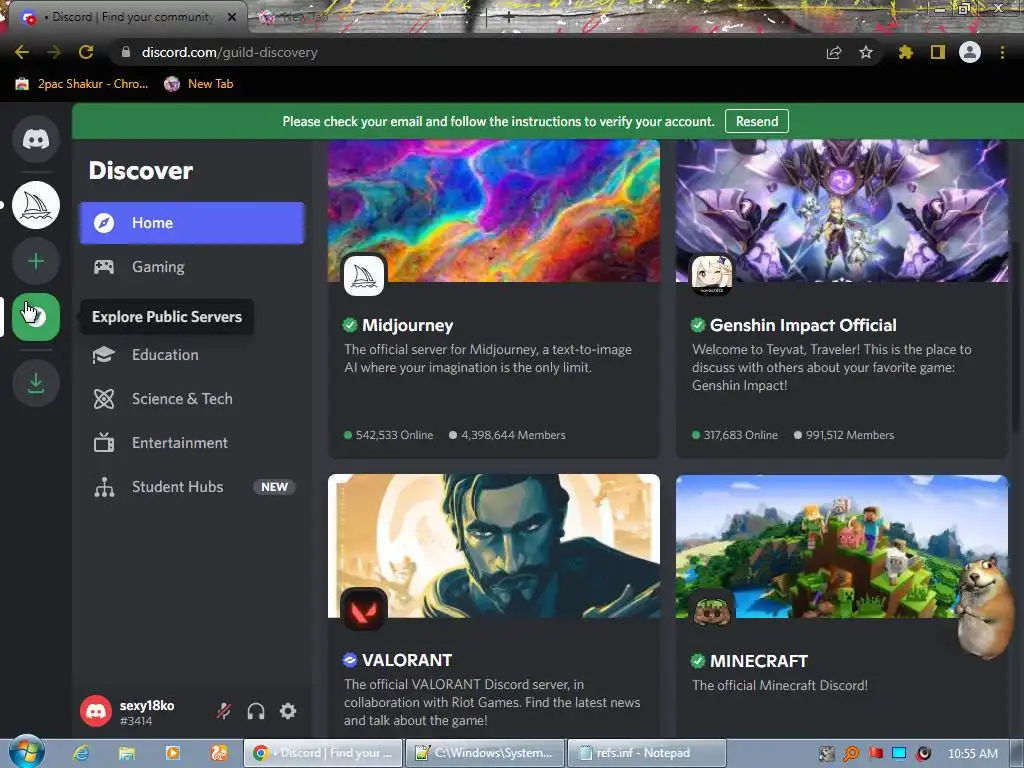Click Genshin Impact Official title

tap(803, 325)
